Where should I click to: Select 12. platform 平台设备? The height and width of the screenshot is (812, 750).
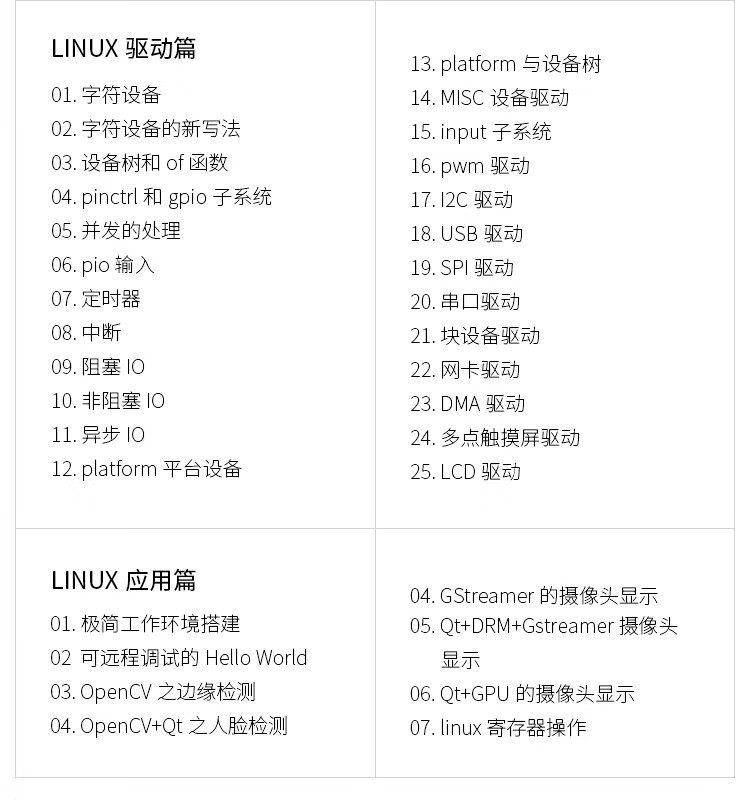(x=147, y=469)
